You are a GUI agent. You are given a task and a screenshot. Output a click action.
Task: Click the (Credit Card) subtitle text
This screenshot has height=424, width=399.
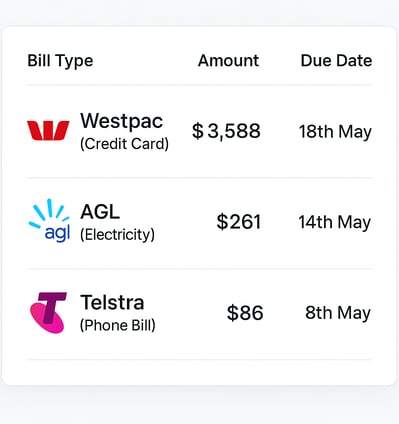coord(124,144)
